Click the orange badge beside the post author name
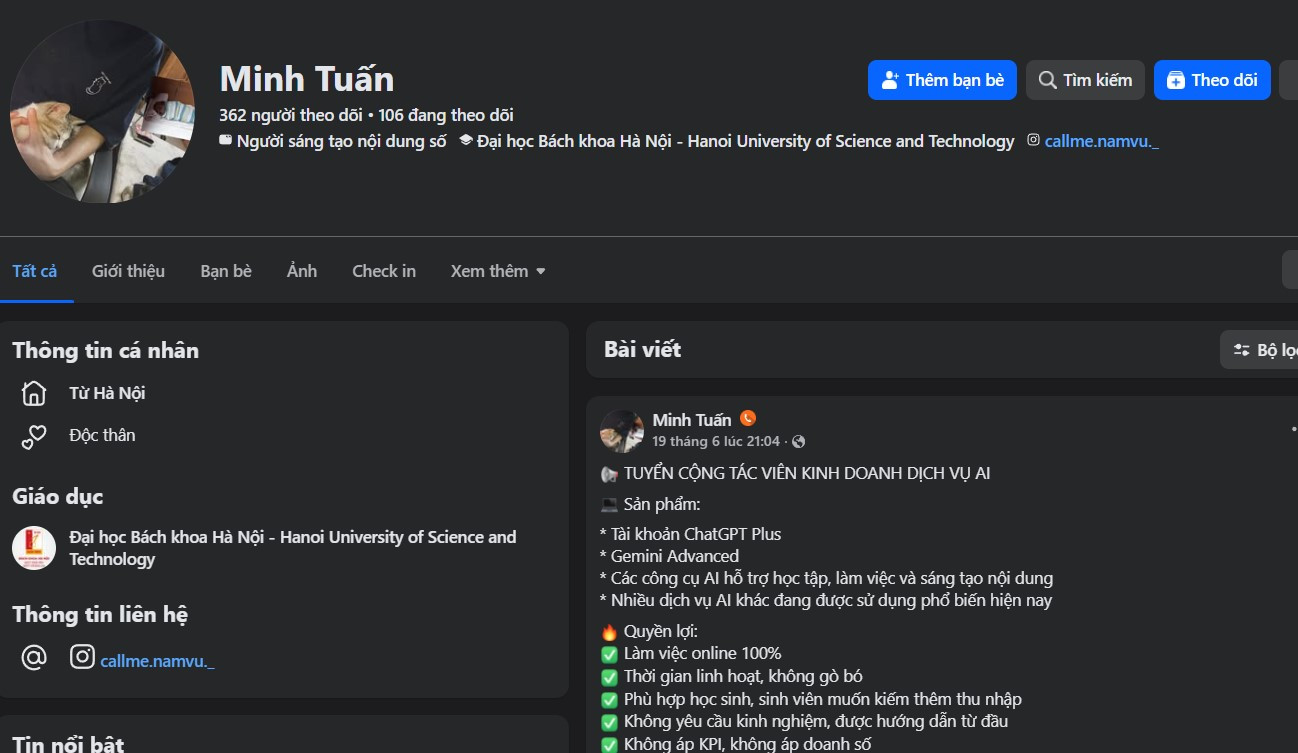This screenshot has height=753, width=1298. click(748, 419)
